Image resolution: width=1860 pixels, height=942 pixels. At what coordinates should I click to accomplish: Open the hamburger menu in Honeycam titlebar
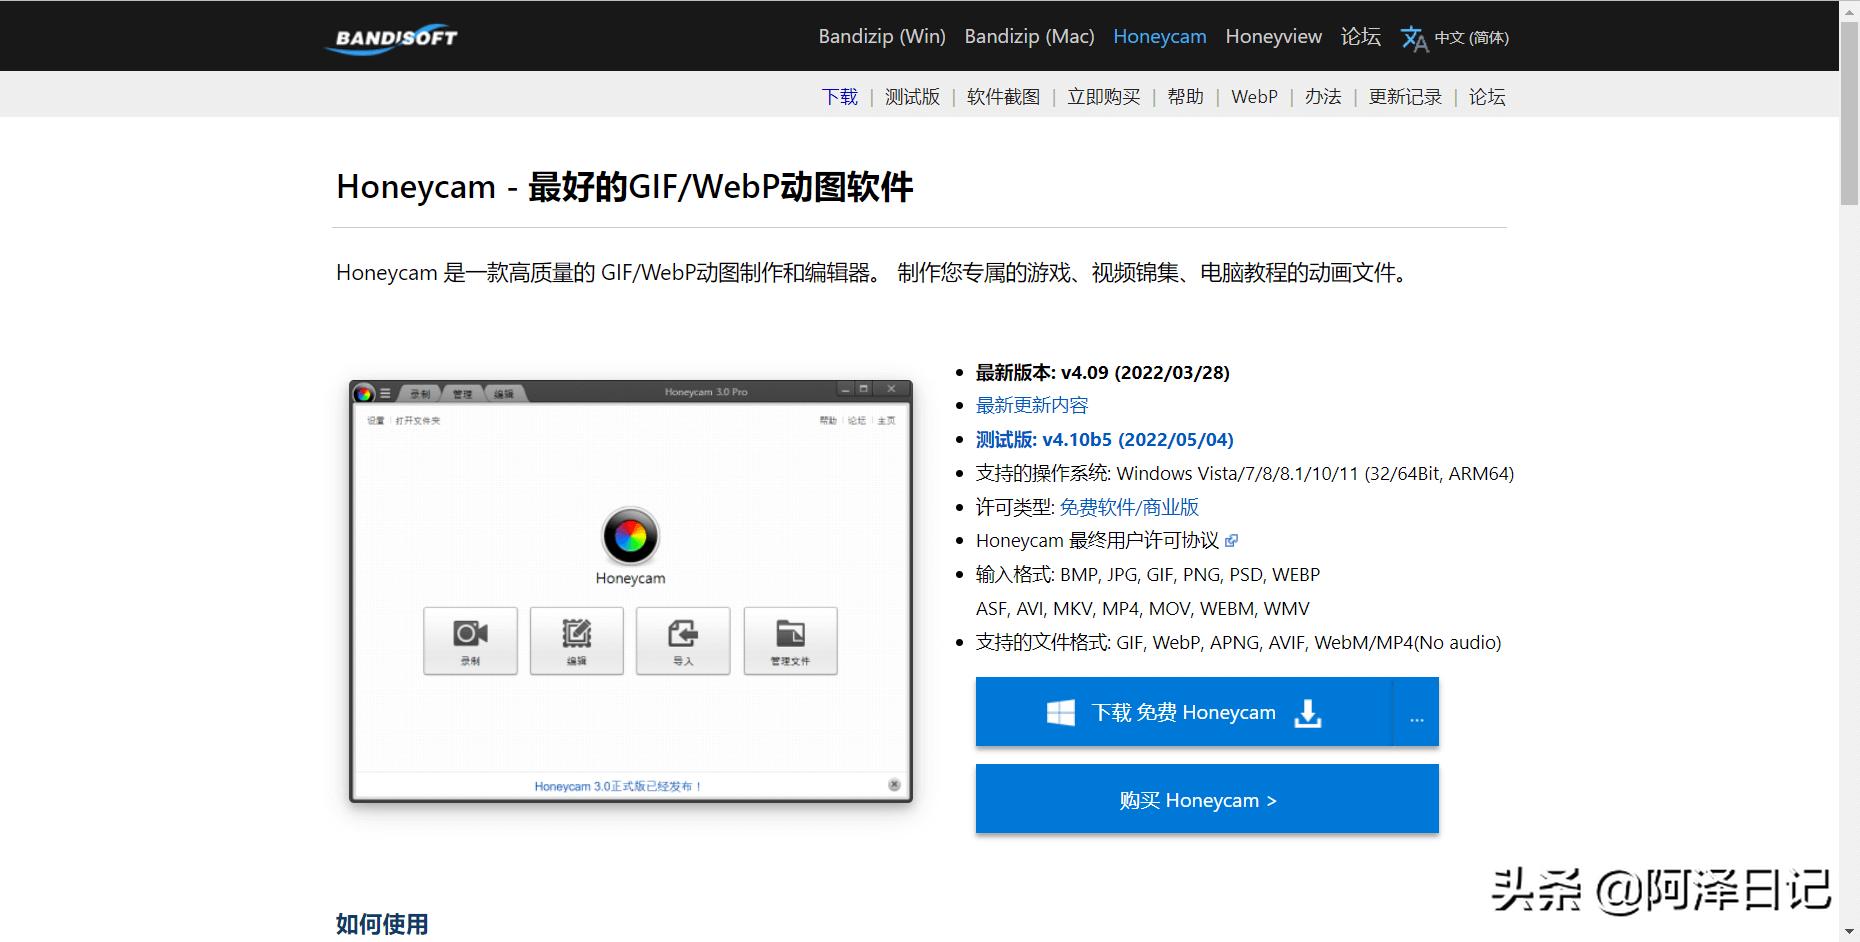[x=385, y=392]
